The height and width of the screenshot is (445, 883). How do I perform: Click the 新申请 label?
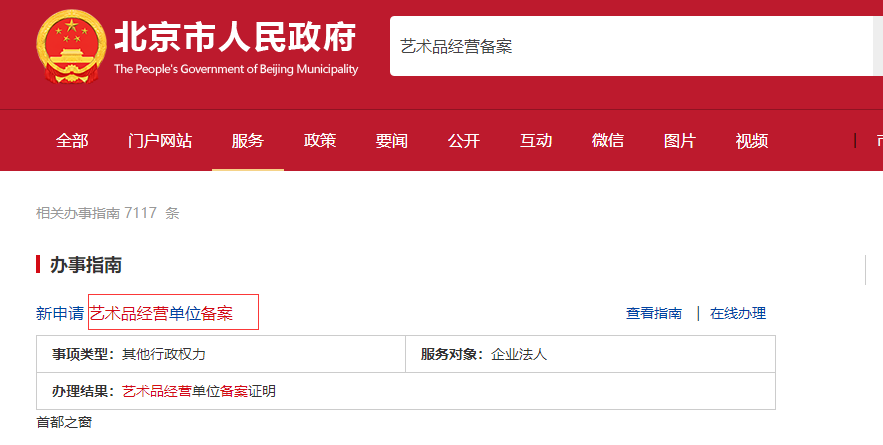point(60,314)
